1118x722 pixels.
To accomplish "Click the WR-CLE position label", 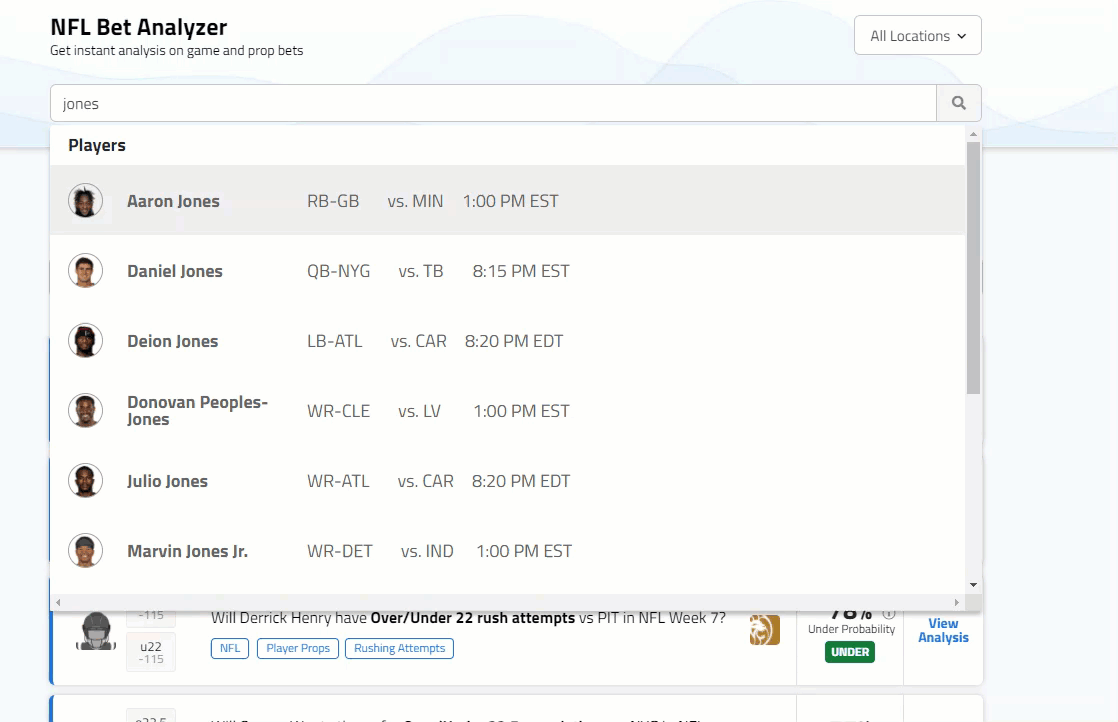I will 338,411.
